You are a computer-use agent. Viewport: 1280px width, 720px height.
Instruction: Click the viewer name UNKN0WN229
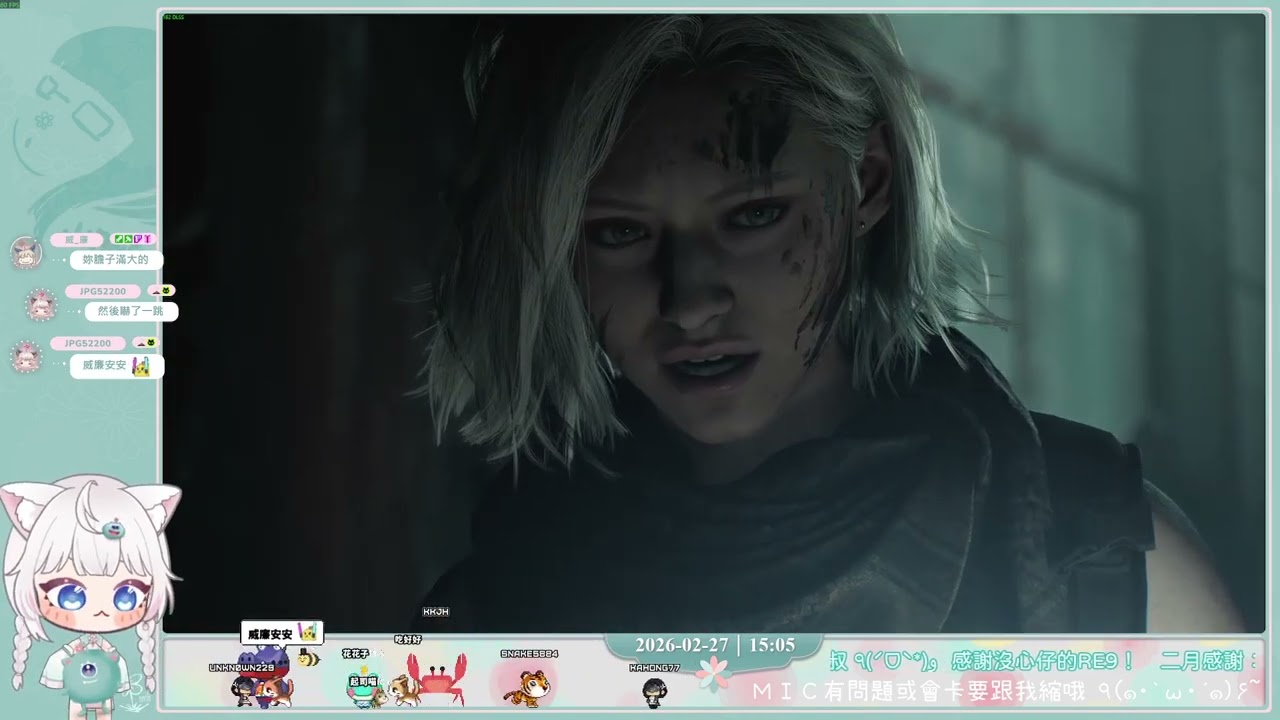tap(241, 667)
